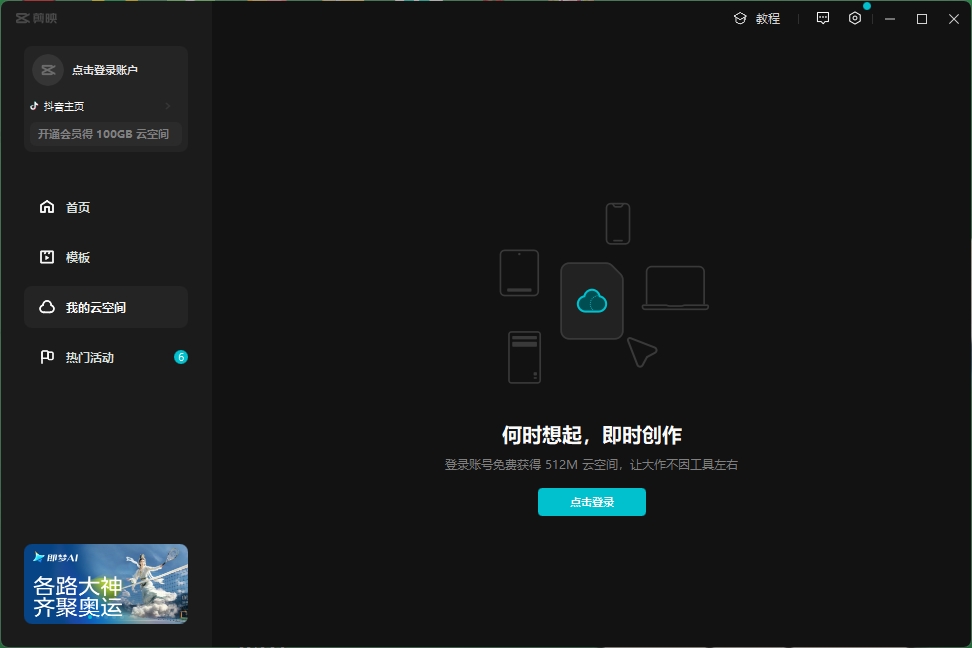Open the 即梦AI 各路大神齐聚奥运 banner
The image size is (972, 648).
point(106,584)
